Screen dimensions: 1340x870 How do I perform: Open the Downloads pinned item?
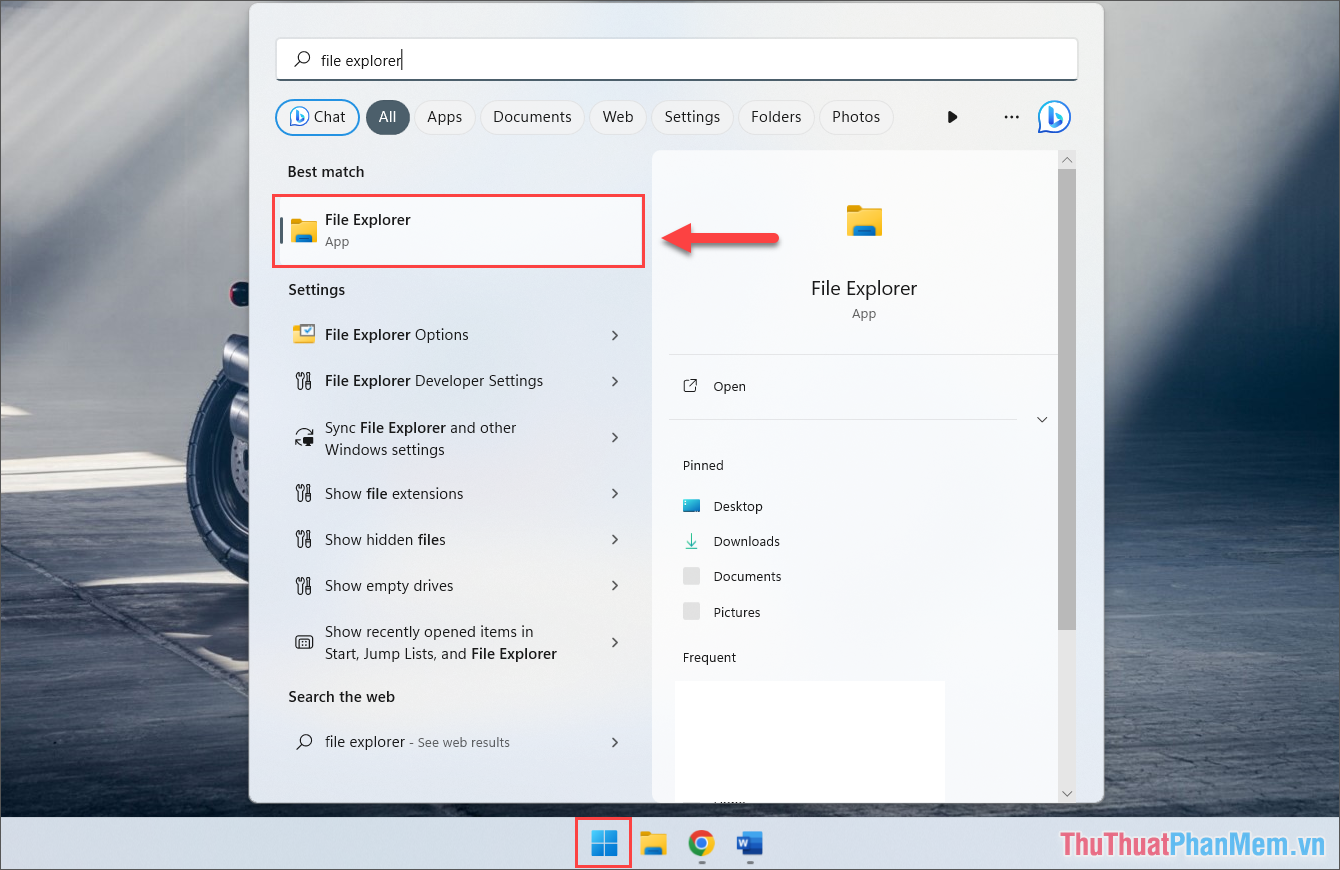(x=745, y=541)
